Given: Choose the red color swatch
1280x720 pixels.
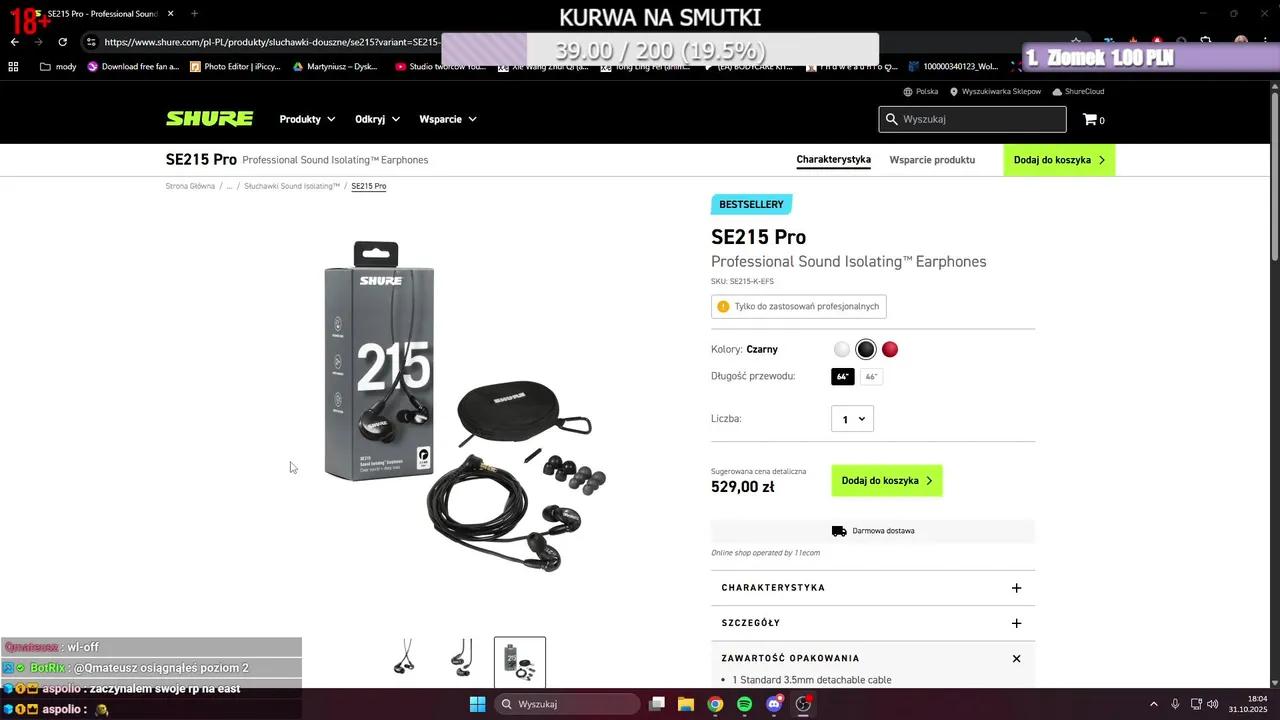Looking at the screenshot, I should click(x=890, y=349).
